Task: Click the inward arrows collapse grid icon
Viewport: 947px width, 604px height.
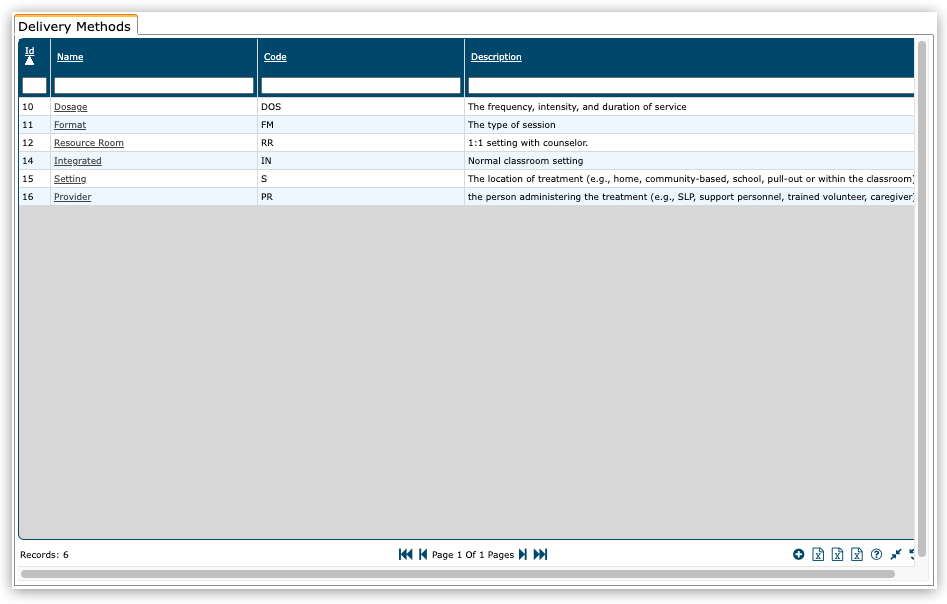Action: (x=896, y=554)
